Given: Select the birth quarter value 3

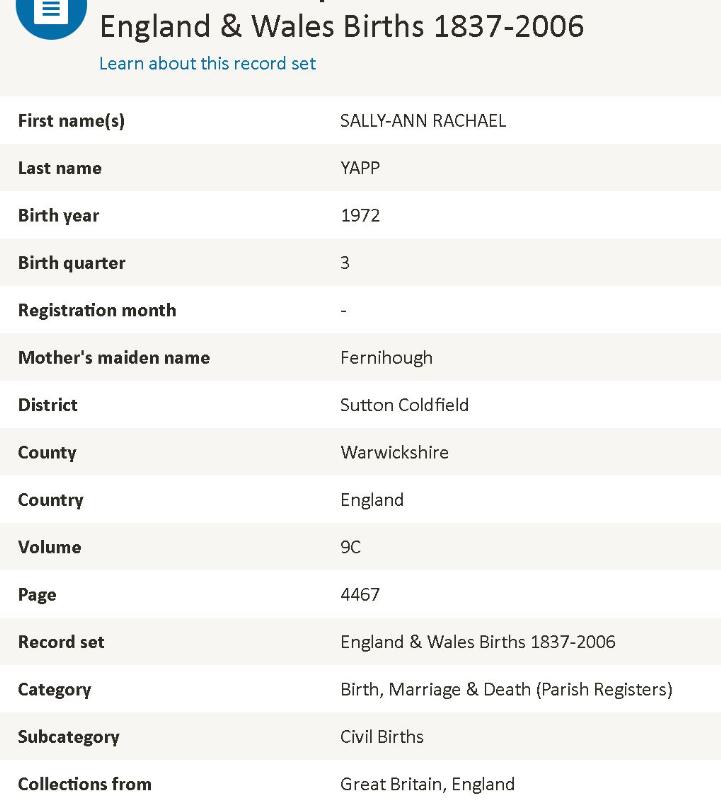Looking at the screenshot, I should tap(345, 263).
